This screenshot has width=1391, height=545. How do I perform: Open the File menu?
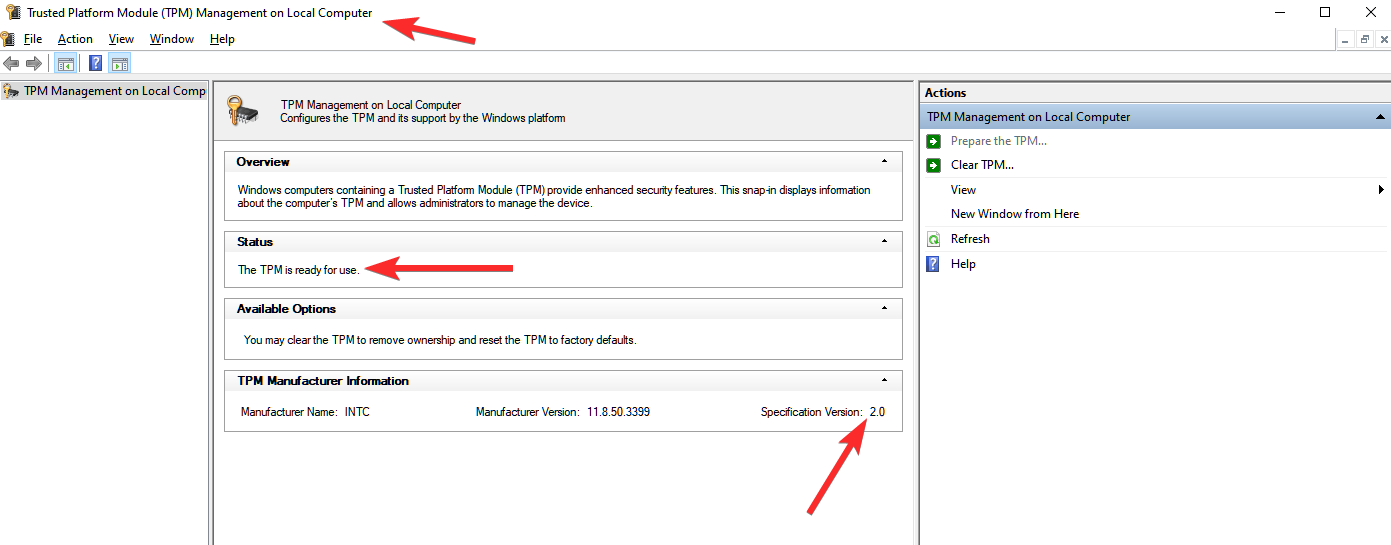point(33,39)
